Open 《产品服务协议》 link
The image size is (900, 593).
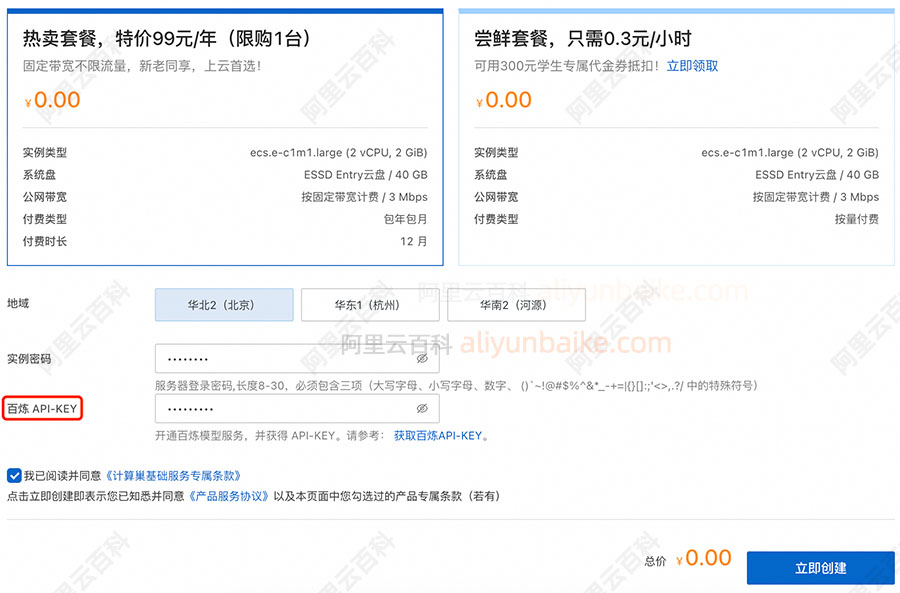pos(228,496)
